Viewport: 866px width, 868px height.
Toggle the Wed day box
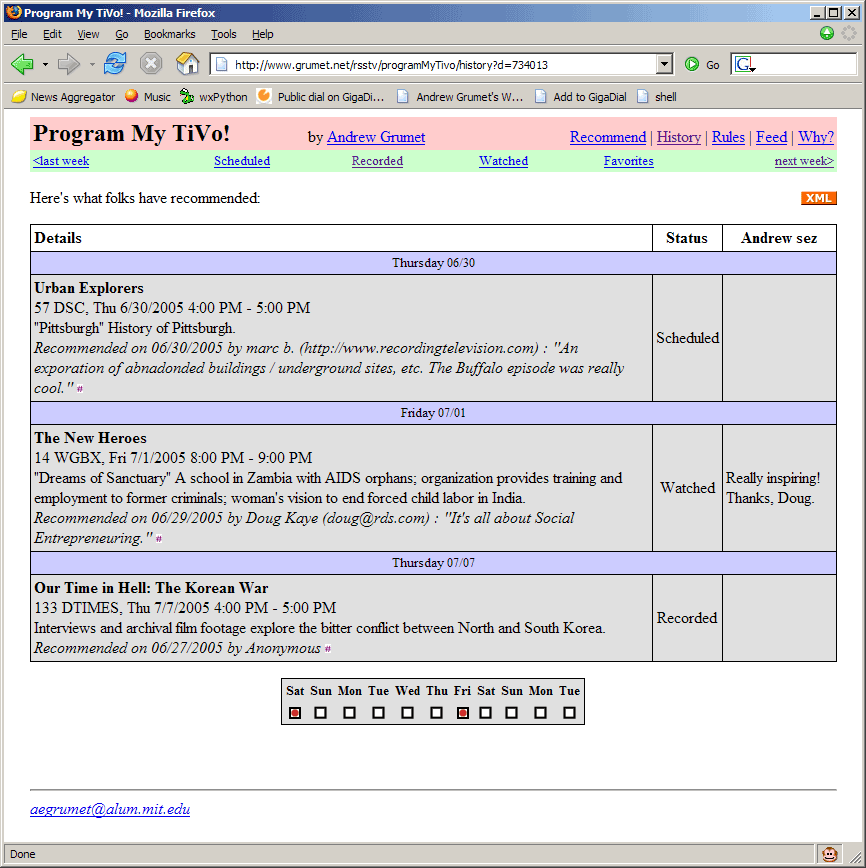pyautogui.click(x=408, y=713)
